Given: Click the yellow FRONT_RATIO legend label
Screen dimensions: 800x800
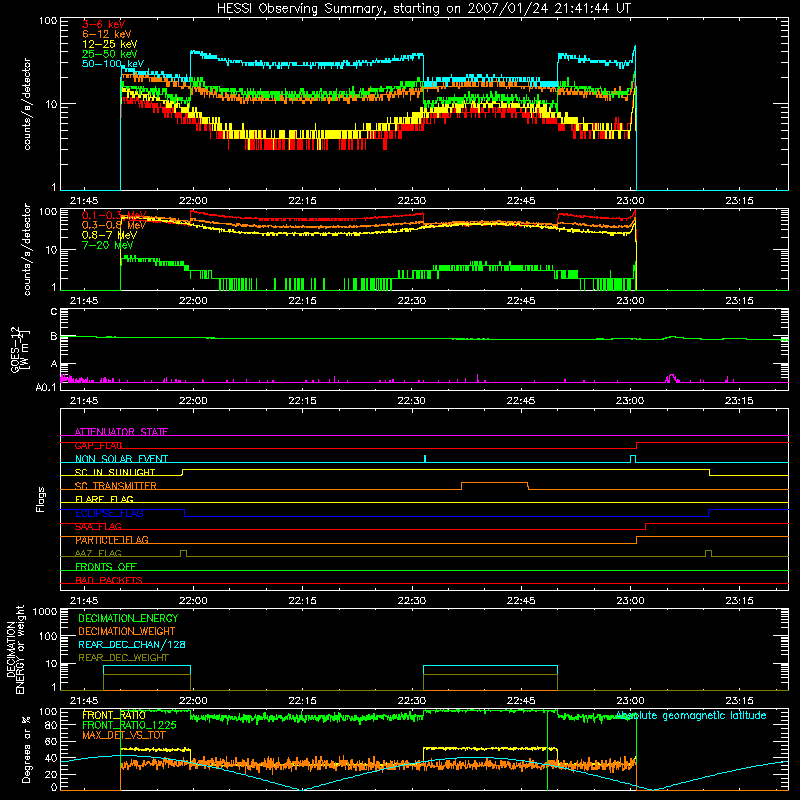Looking at the screenshot, I should tap(114, 715).
